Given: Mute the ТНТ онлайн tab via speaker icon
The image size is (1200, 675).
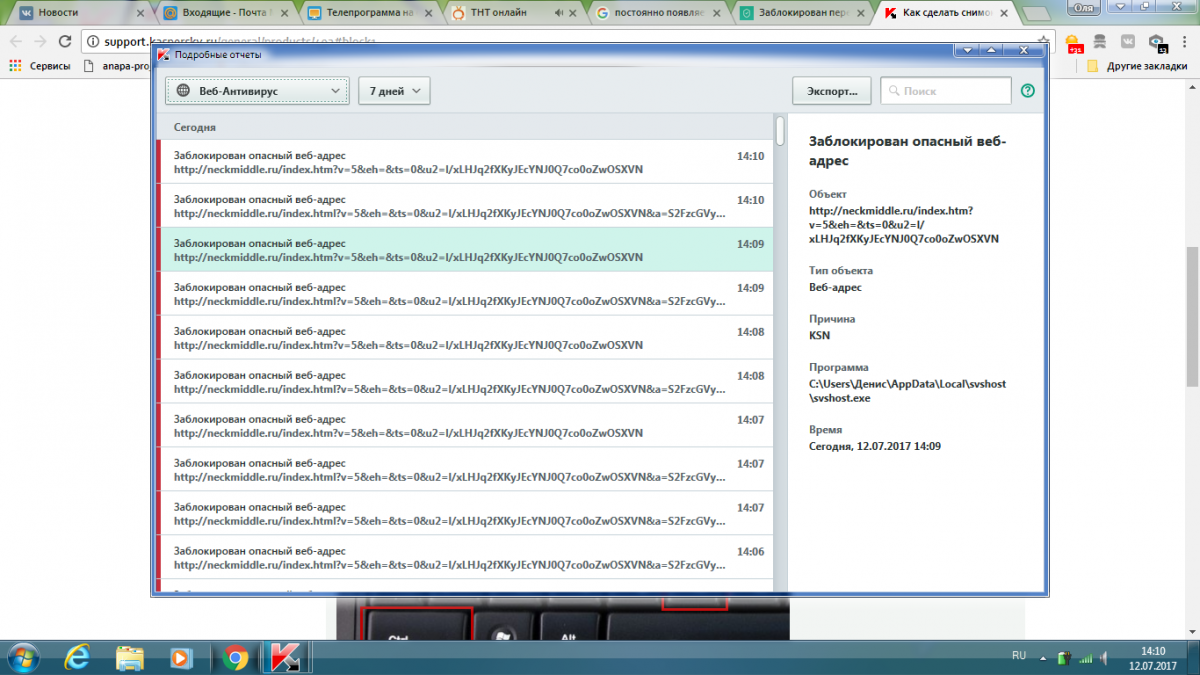Looking at the screenshot, I should click(x=558, y=13).
